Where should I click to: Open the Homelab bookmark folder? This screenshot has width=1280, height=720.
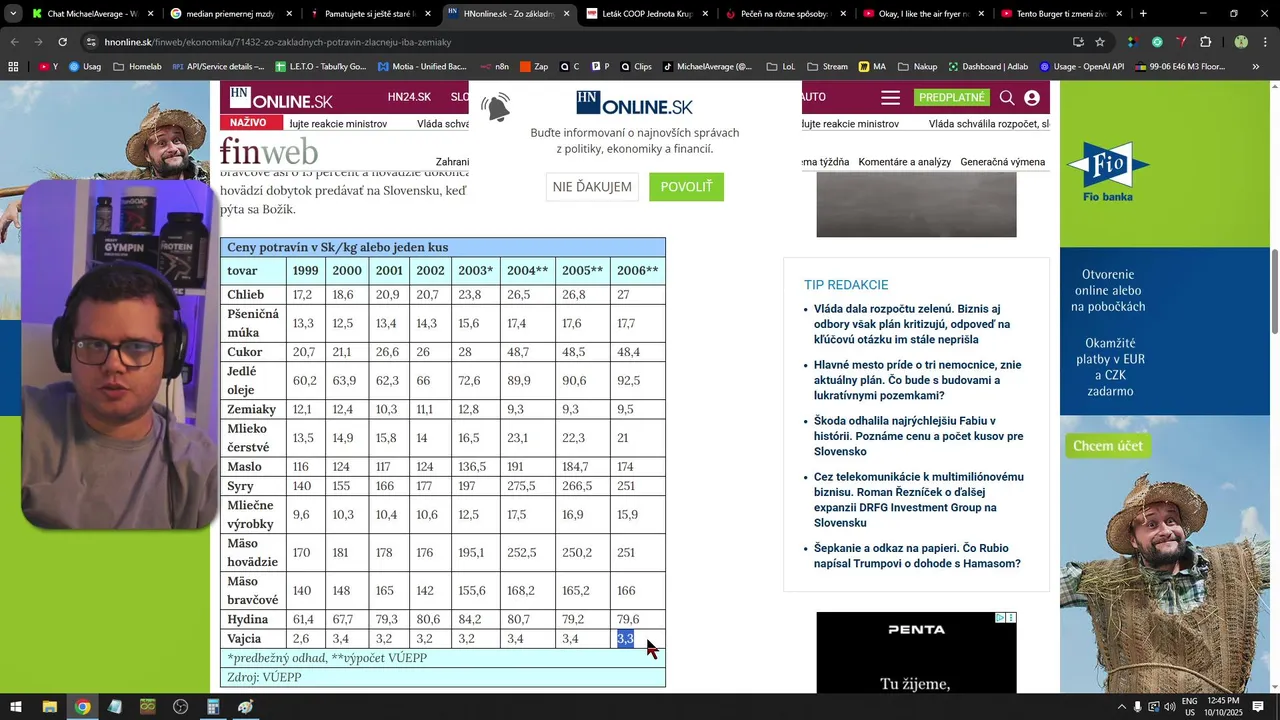137,67
